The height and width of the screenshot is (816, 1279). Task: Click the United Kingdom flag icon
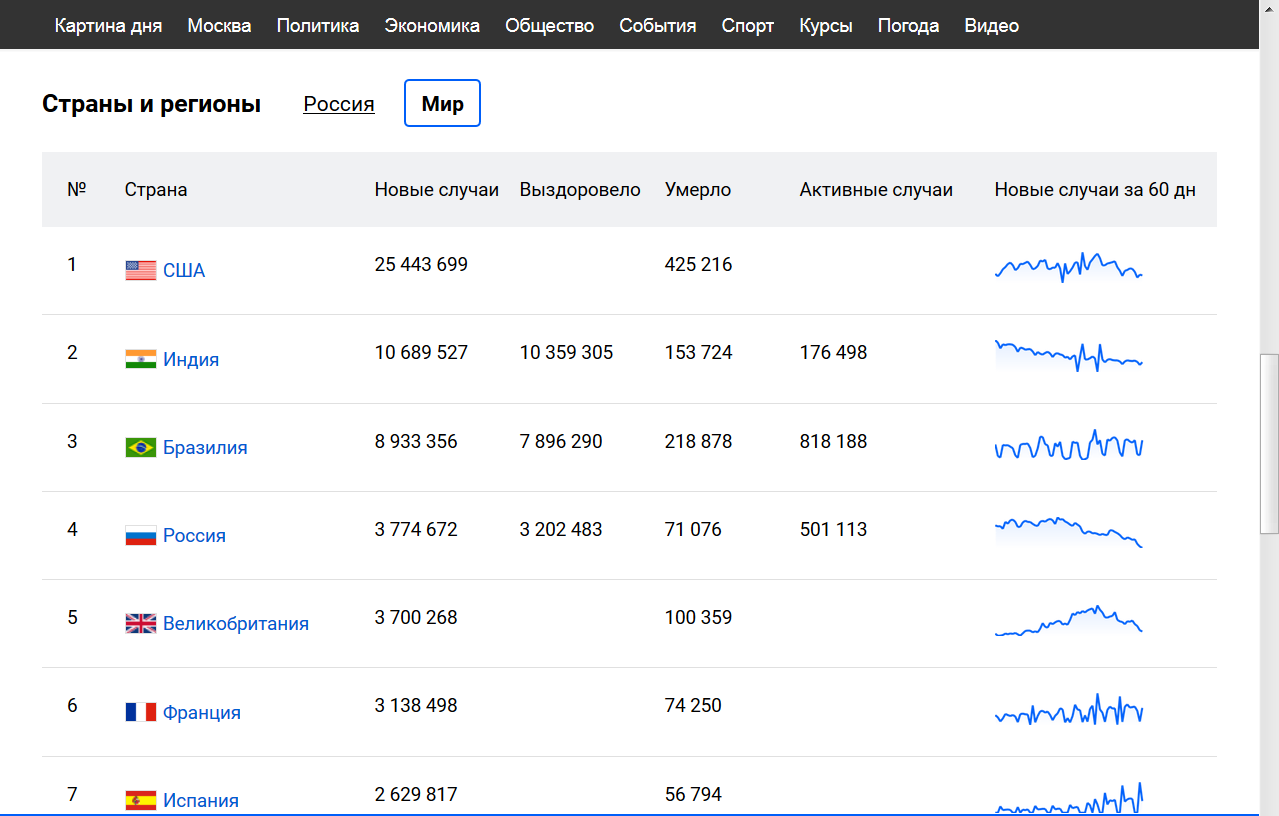141,623
